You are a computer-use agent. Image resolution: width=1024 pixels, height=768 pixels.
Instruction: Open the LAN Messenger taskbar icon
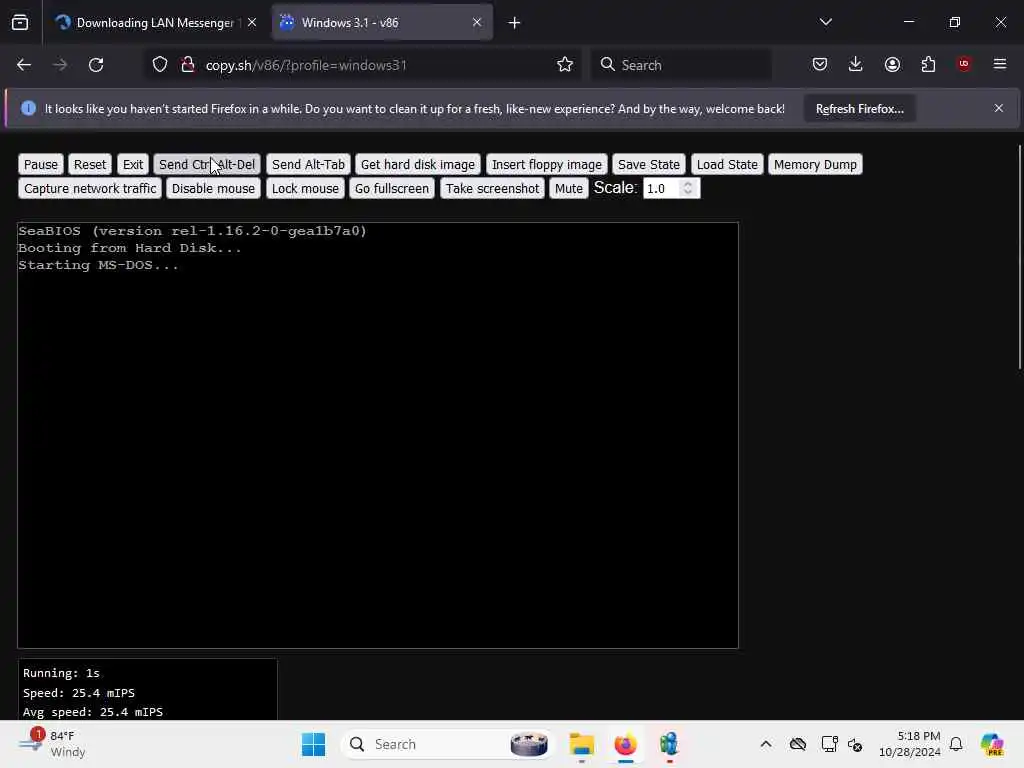coord(669,744)
